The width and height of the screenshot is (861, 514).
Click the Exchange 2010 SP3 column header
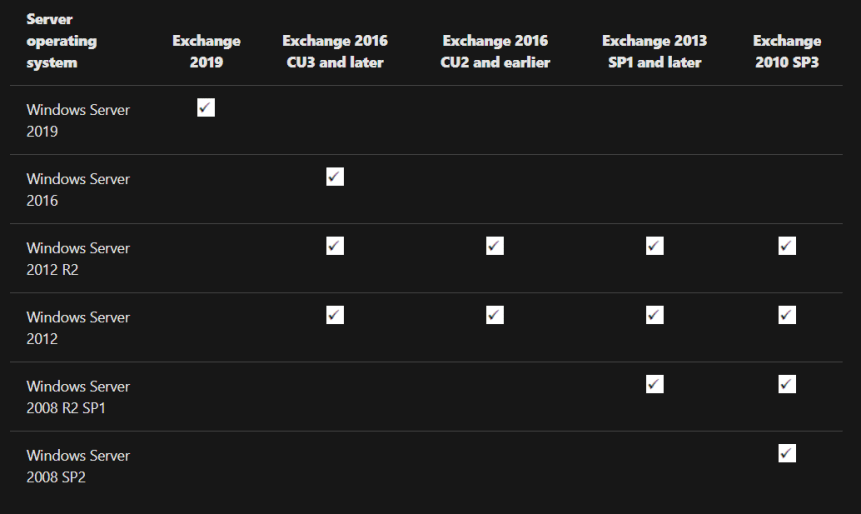(x=787, y=52)
